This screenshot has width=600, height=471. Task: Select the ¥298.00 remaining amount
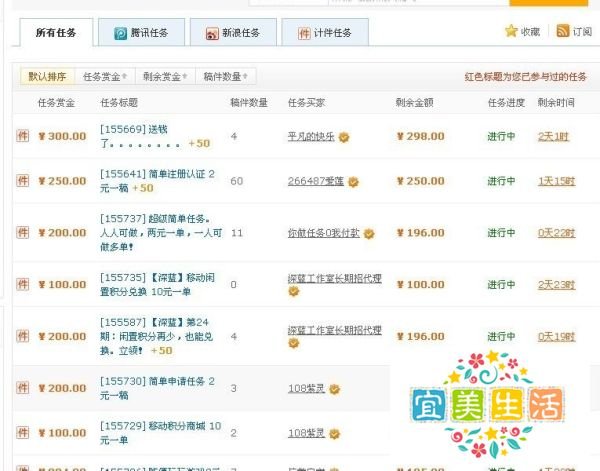[421, 136]
